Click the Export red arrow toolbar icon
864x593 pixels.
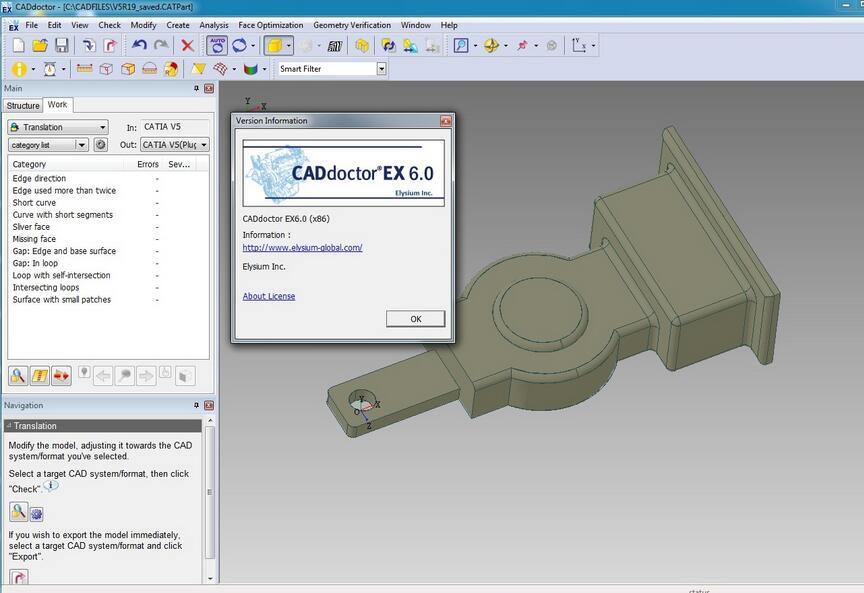coord(111,46)
